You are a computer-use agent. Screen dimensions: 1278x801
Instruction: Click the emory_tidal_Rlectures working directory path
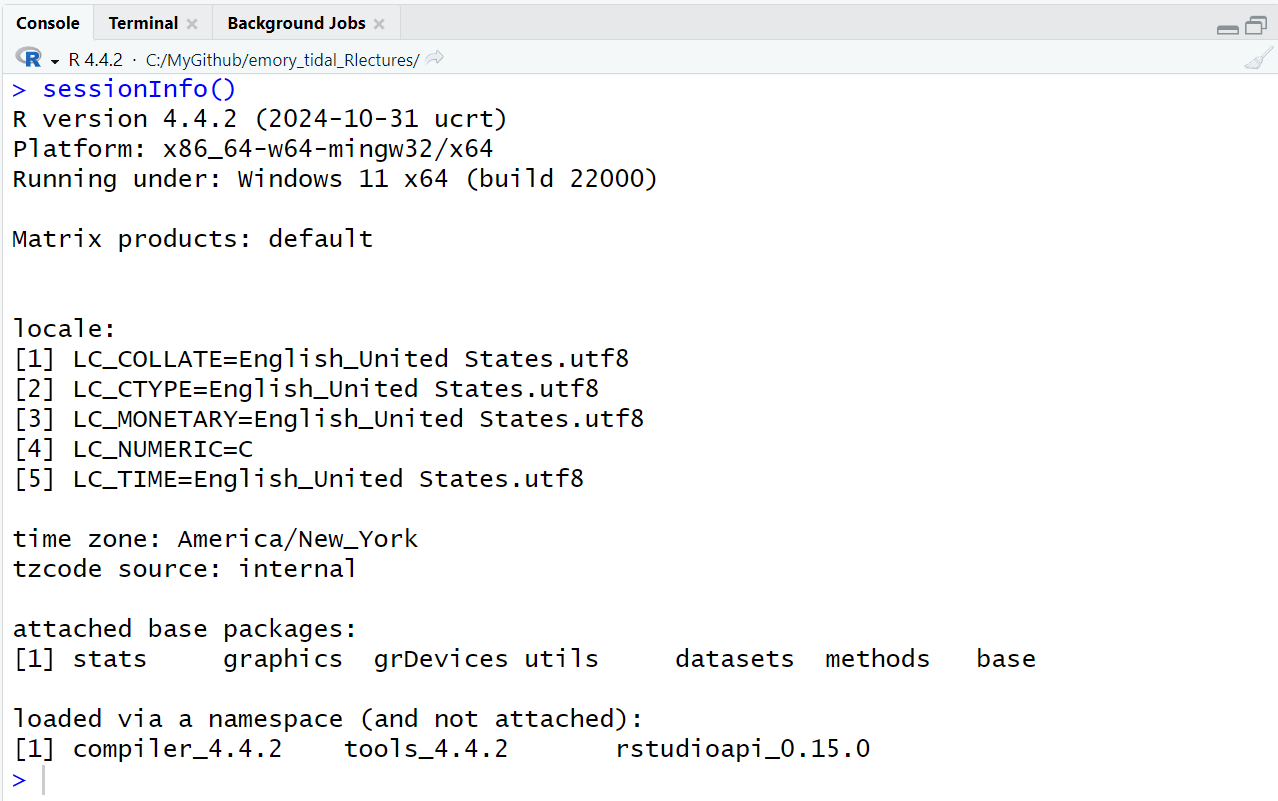[x=282, y=60]
